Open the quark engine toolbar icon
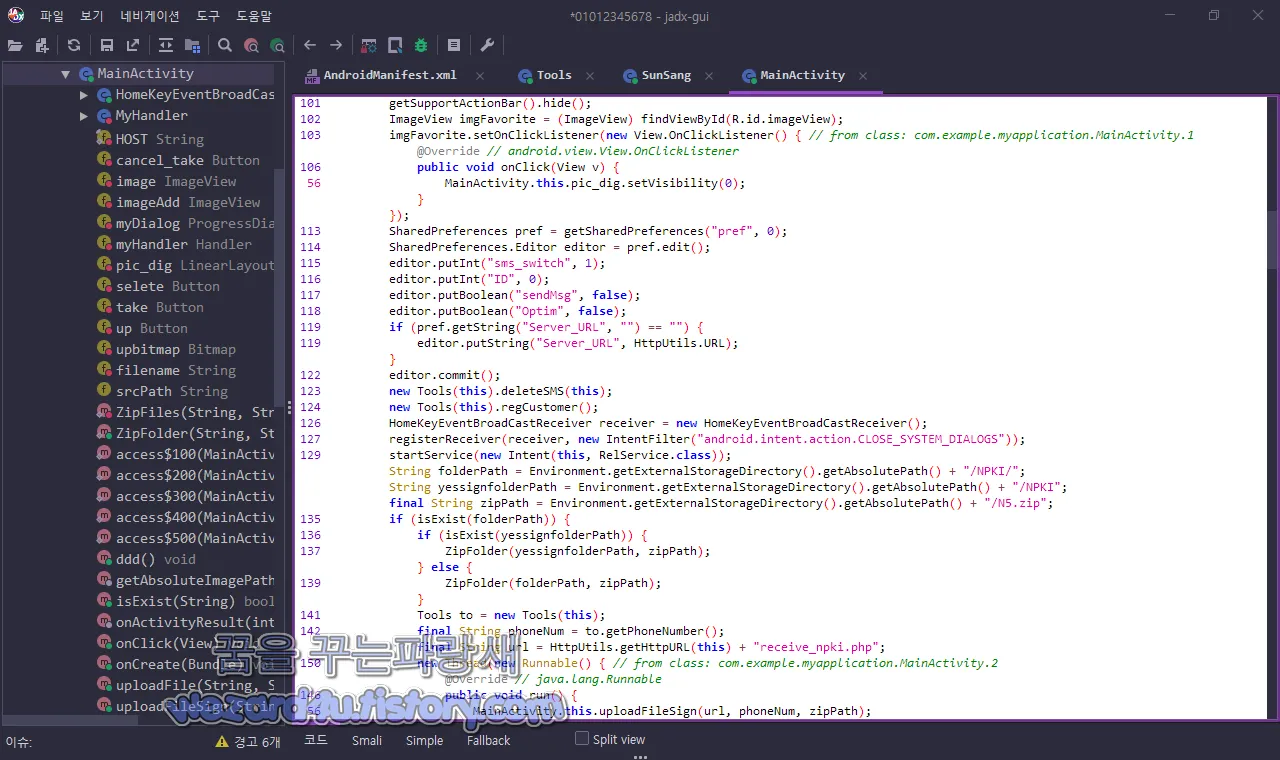 tap(395, 45)
